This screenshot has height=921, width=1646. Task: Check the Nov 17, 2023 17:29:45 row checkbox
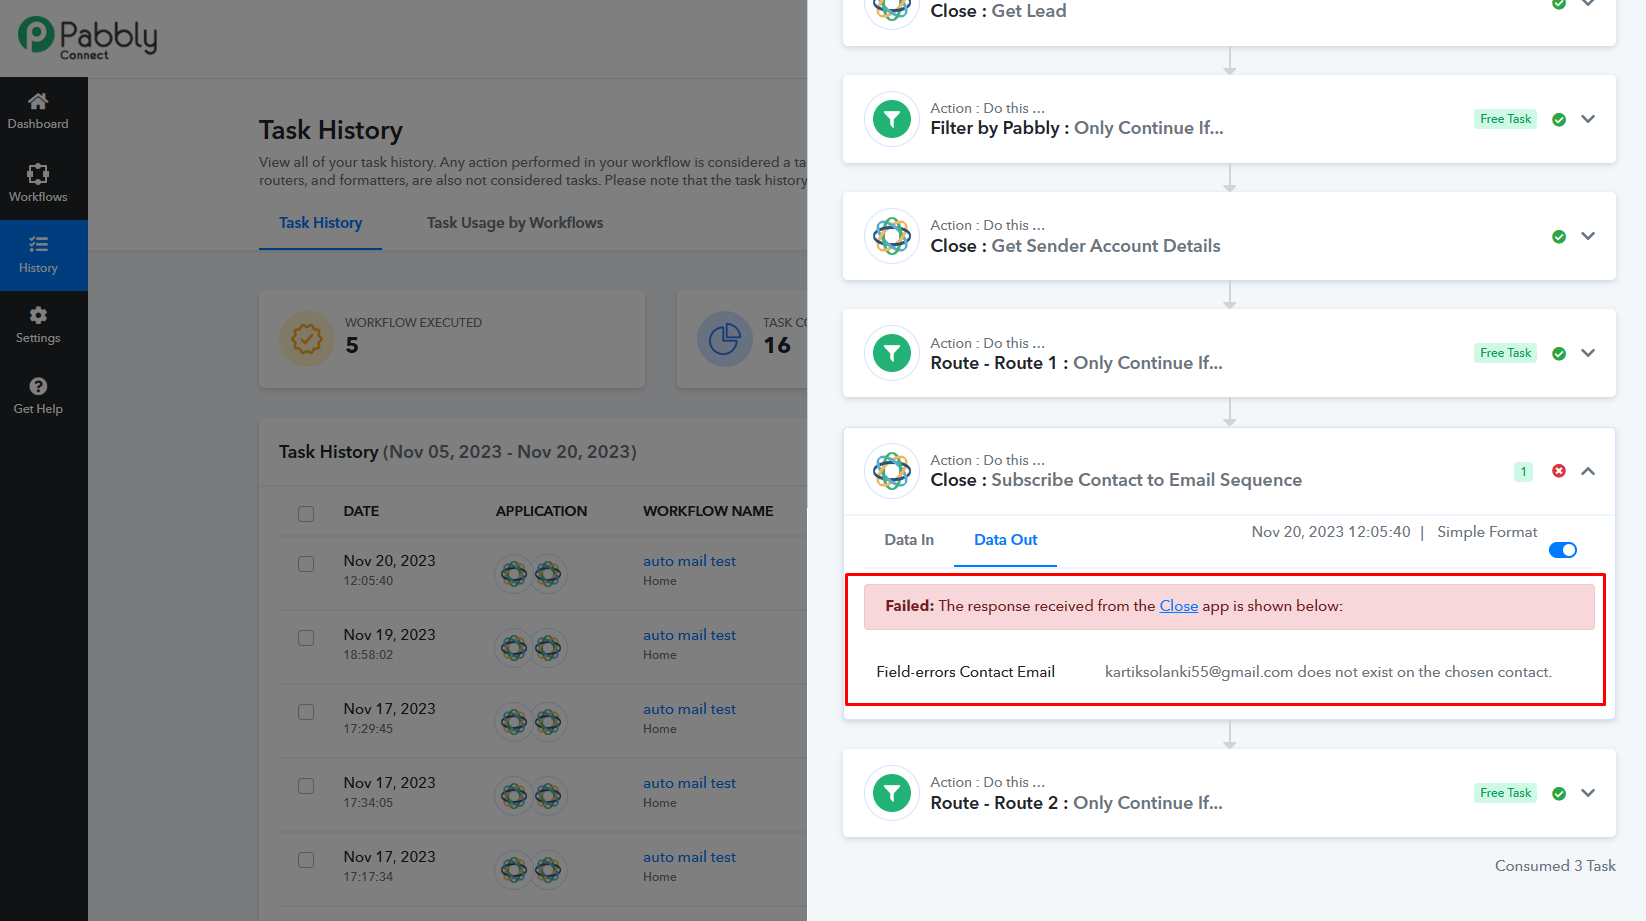pos(306,712)
